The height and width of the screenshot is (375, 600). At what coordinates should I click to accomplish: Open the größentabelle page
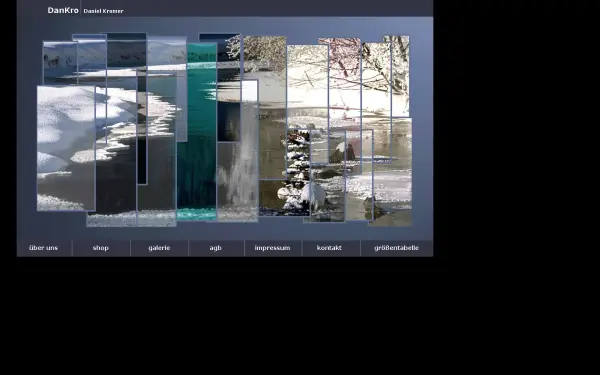coord(396,248)
